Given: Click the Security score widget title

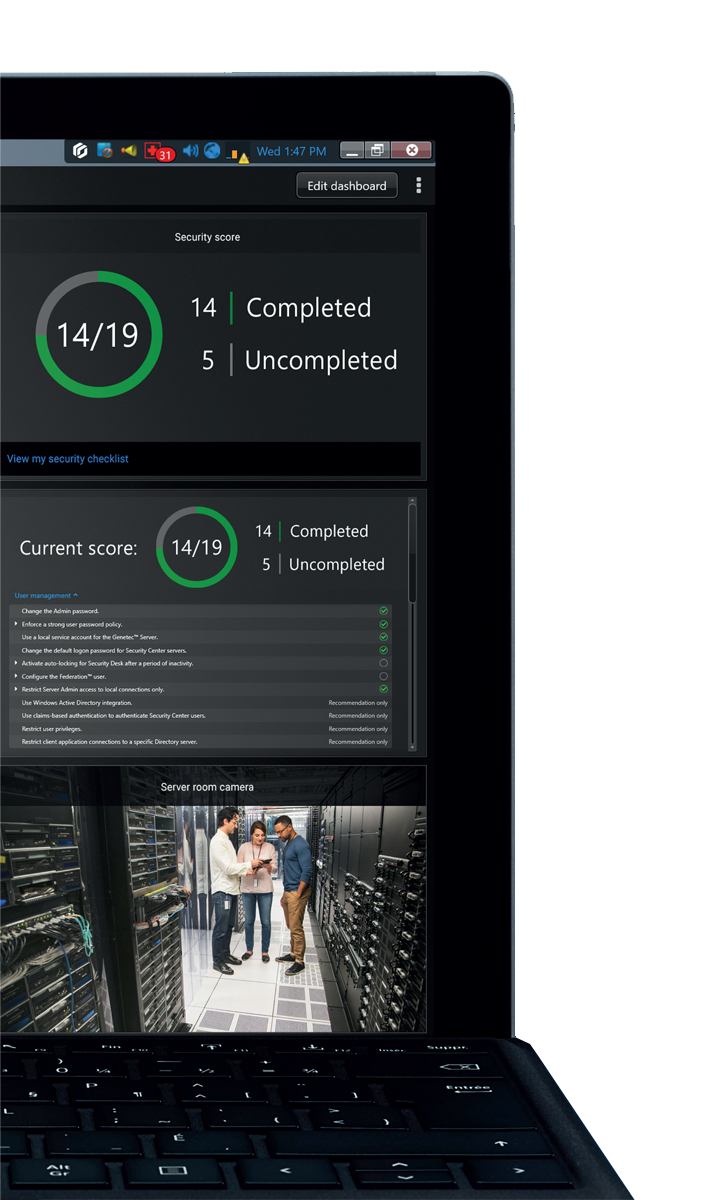Looking at the screenshot, I should pyautogui.click(x=207, y=237).
